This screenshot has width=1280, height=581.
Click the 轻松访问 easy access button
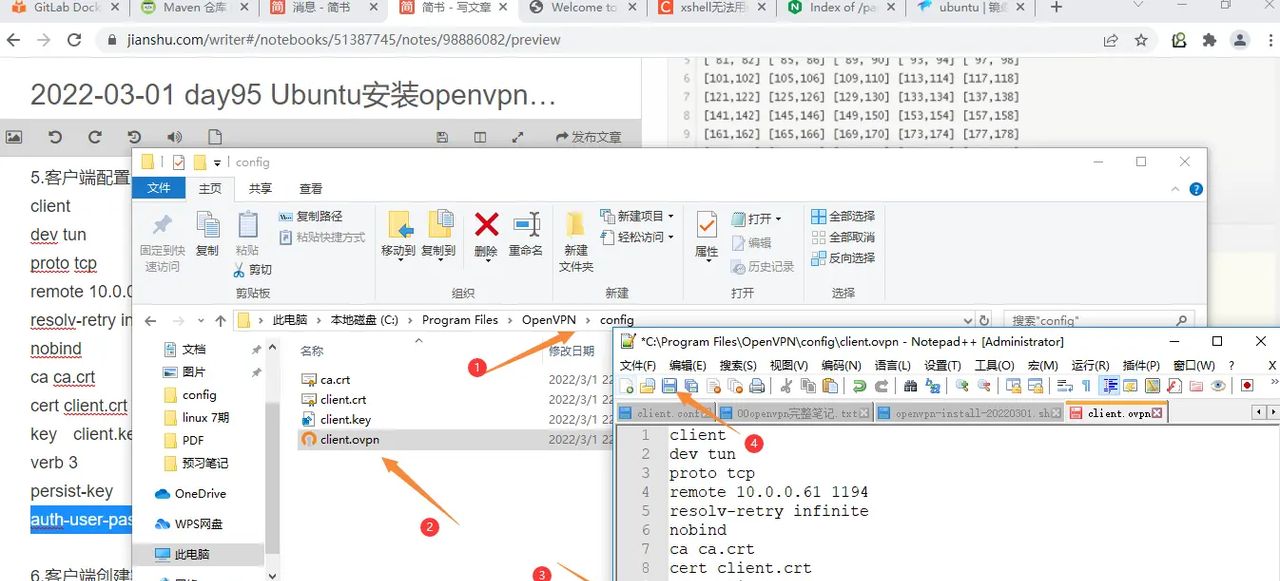click(x=637, y=237)
